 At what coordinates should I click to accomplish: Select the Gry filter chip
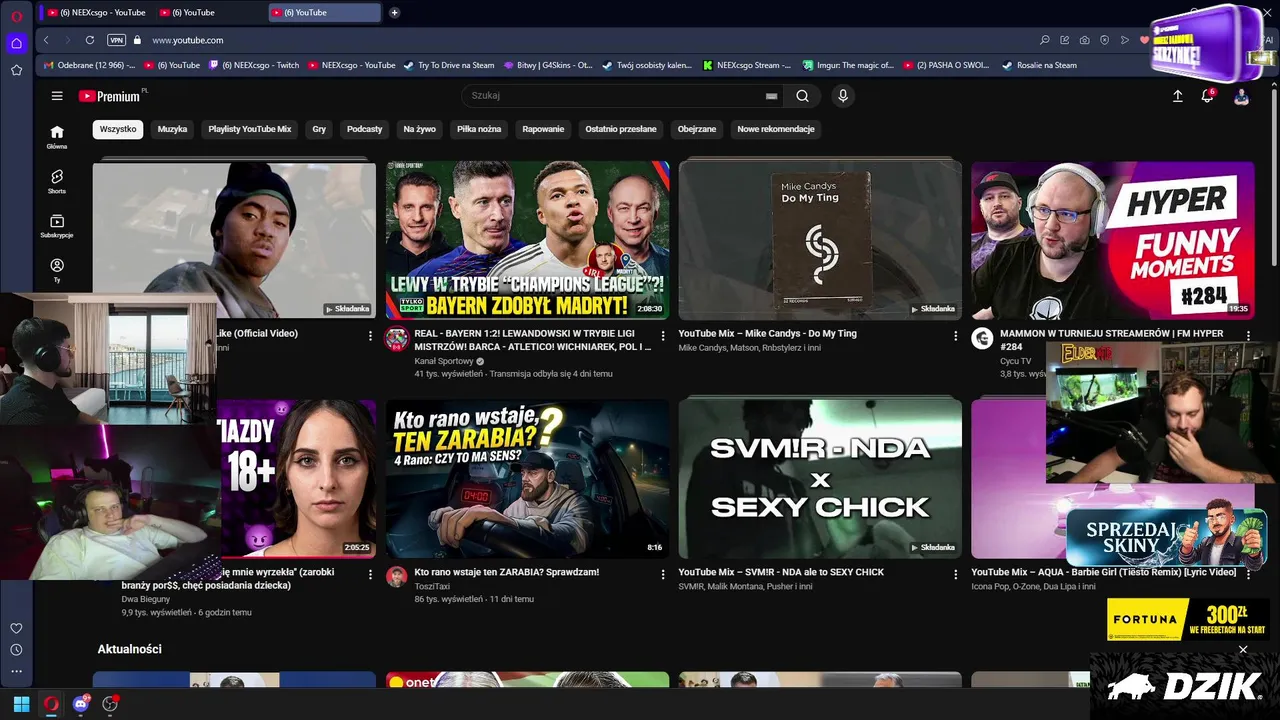[x=319, y=129]
